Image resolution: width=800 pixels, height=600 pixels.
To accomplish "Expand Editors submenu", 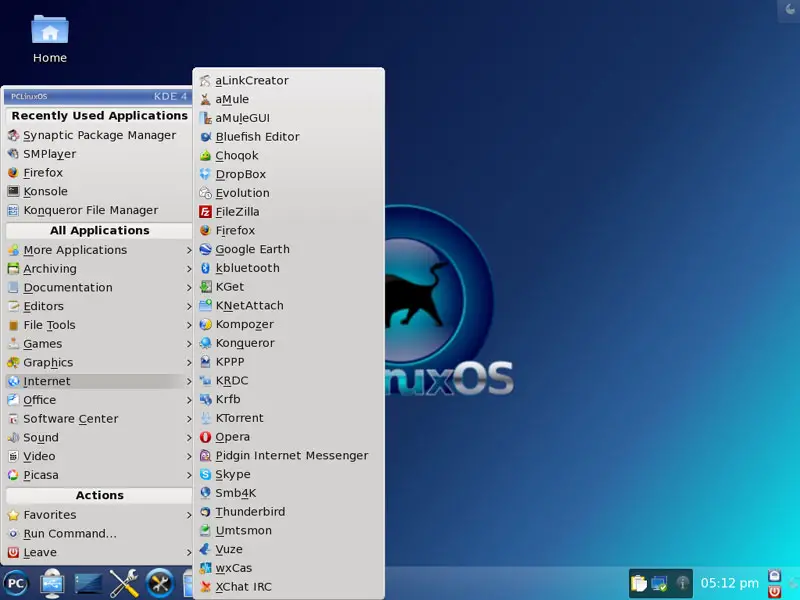I will click(x=99, y=306).
